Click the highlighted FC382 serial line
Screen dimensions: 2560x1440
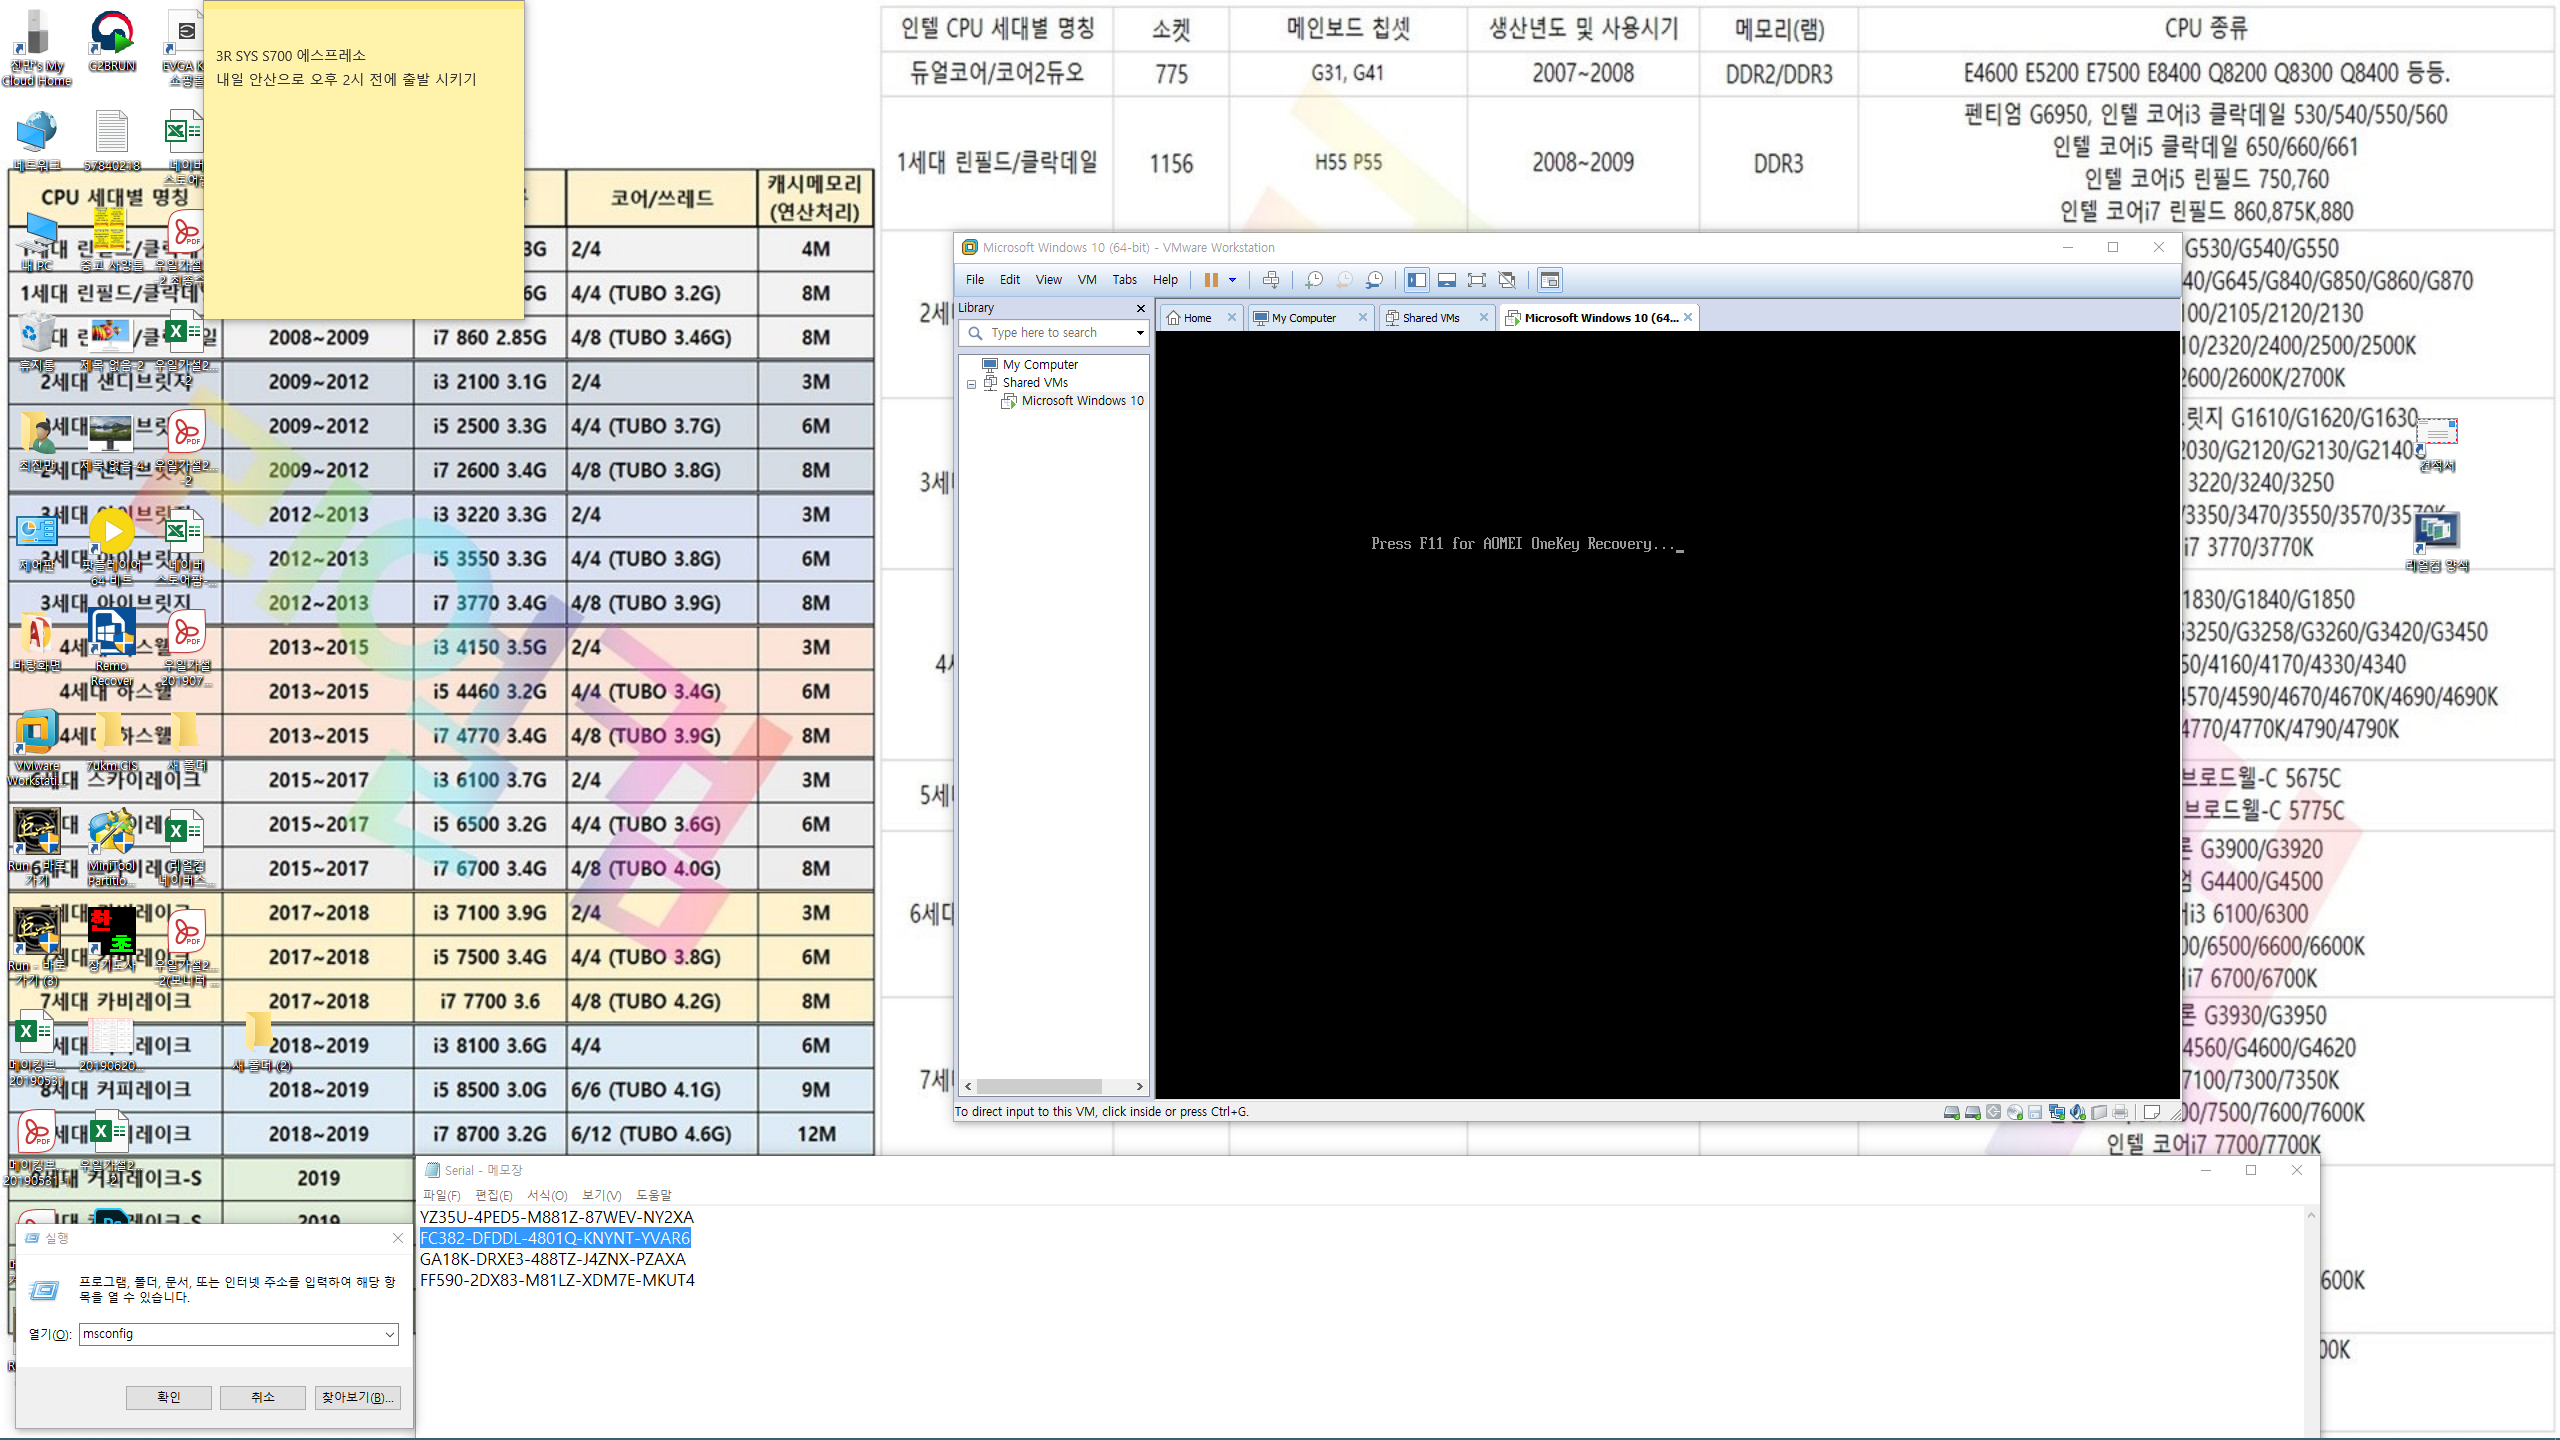pyautogui.click(x=555, y=1238)
